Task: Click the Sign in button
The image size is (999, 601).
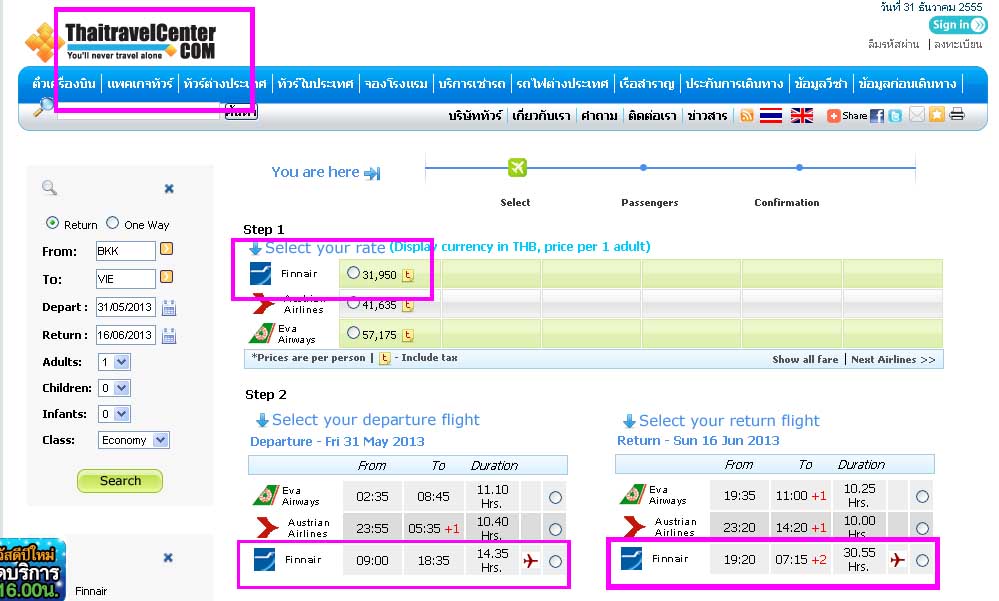Action: point(958,25)
